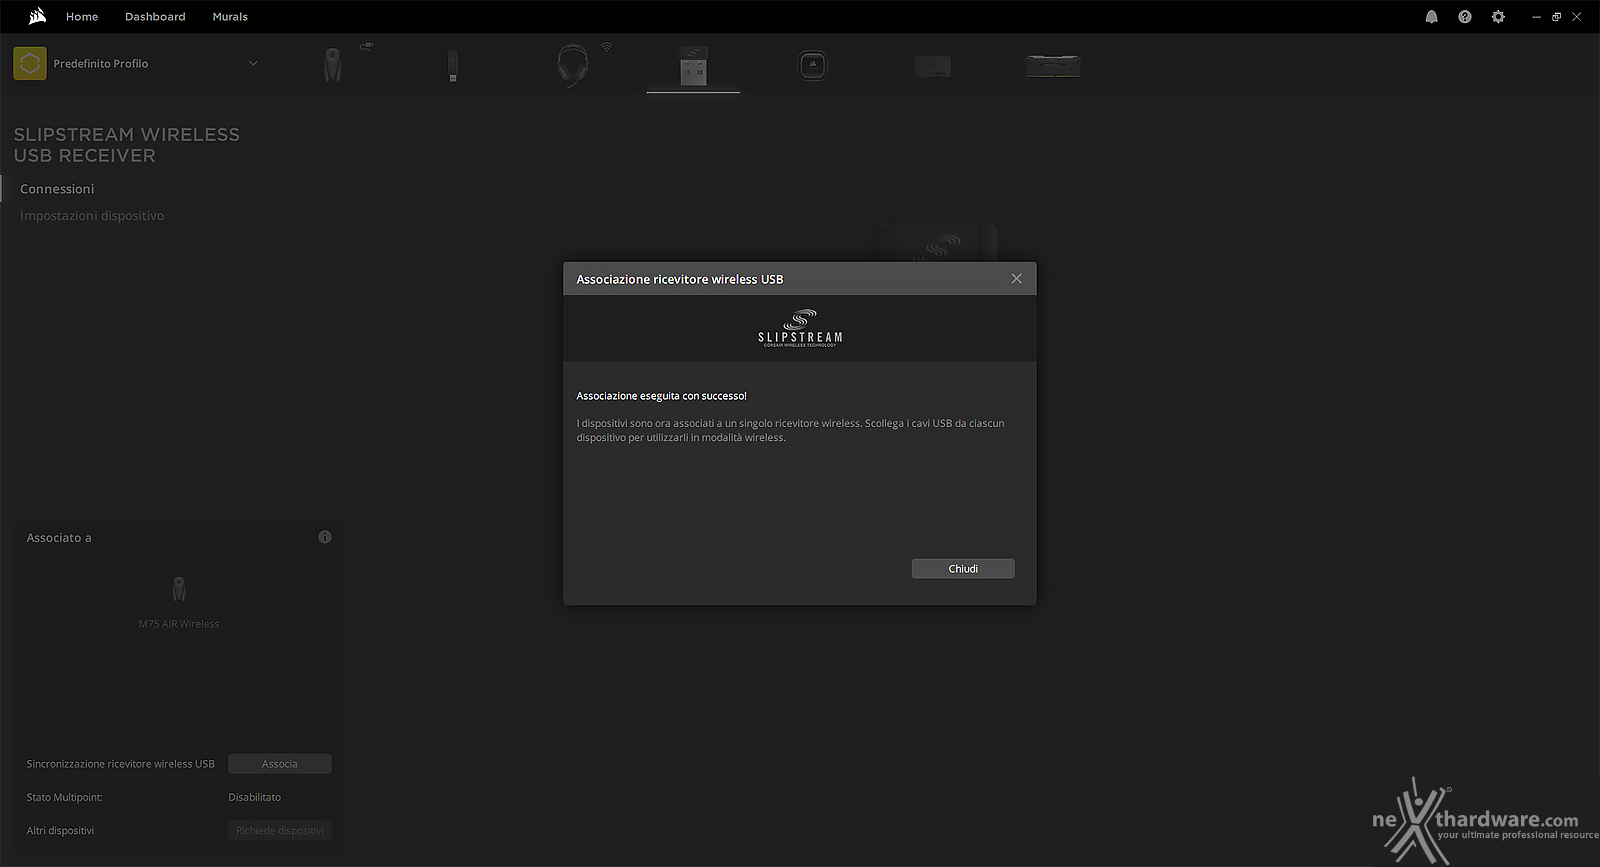Open iCUE settings gear
The image size is (1600, 867).
1498,17
